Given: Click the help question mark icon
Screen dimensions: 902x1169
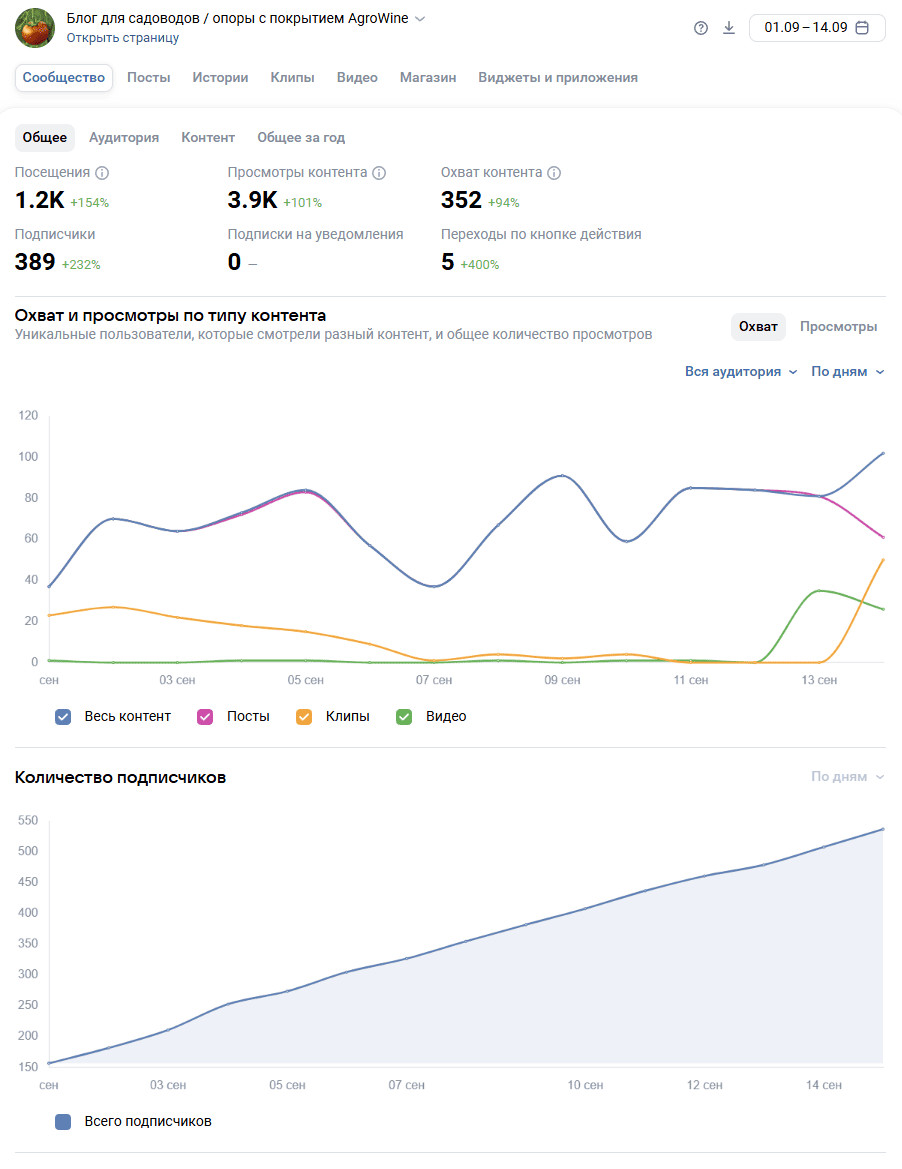Looking at the screenshot, I should pos(701,28).
